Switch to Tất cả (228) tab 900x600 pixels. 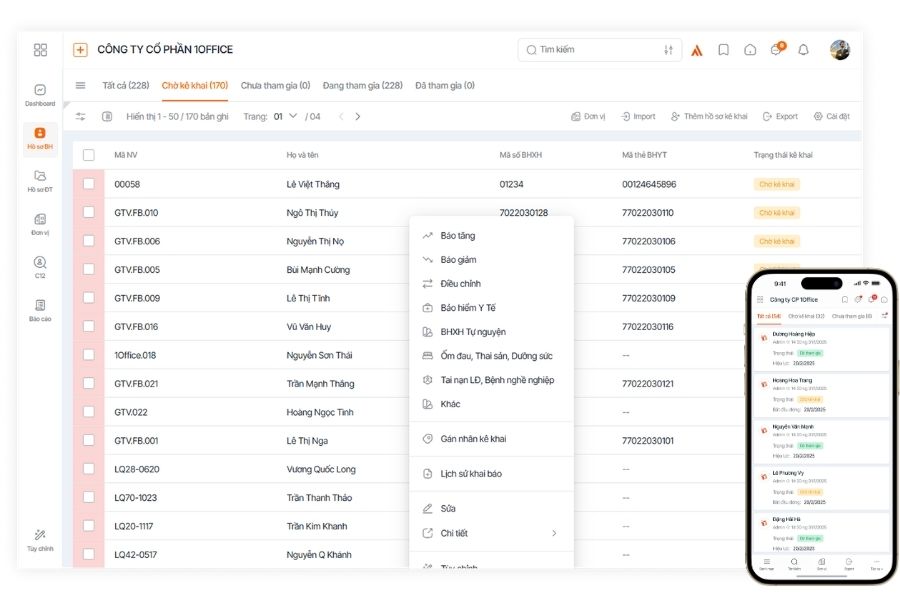(x=126, y=86)
